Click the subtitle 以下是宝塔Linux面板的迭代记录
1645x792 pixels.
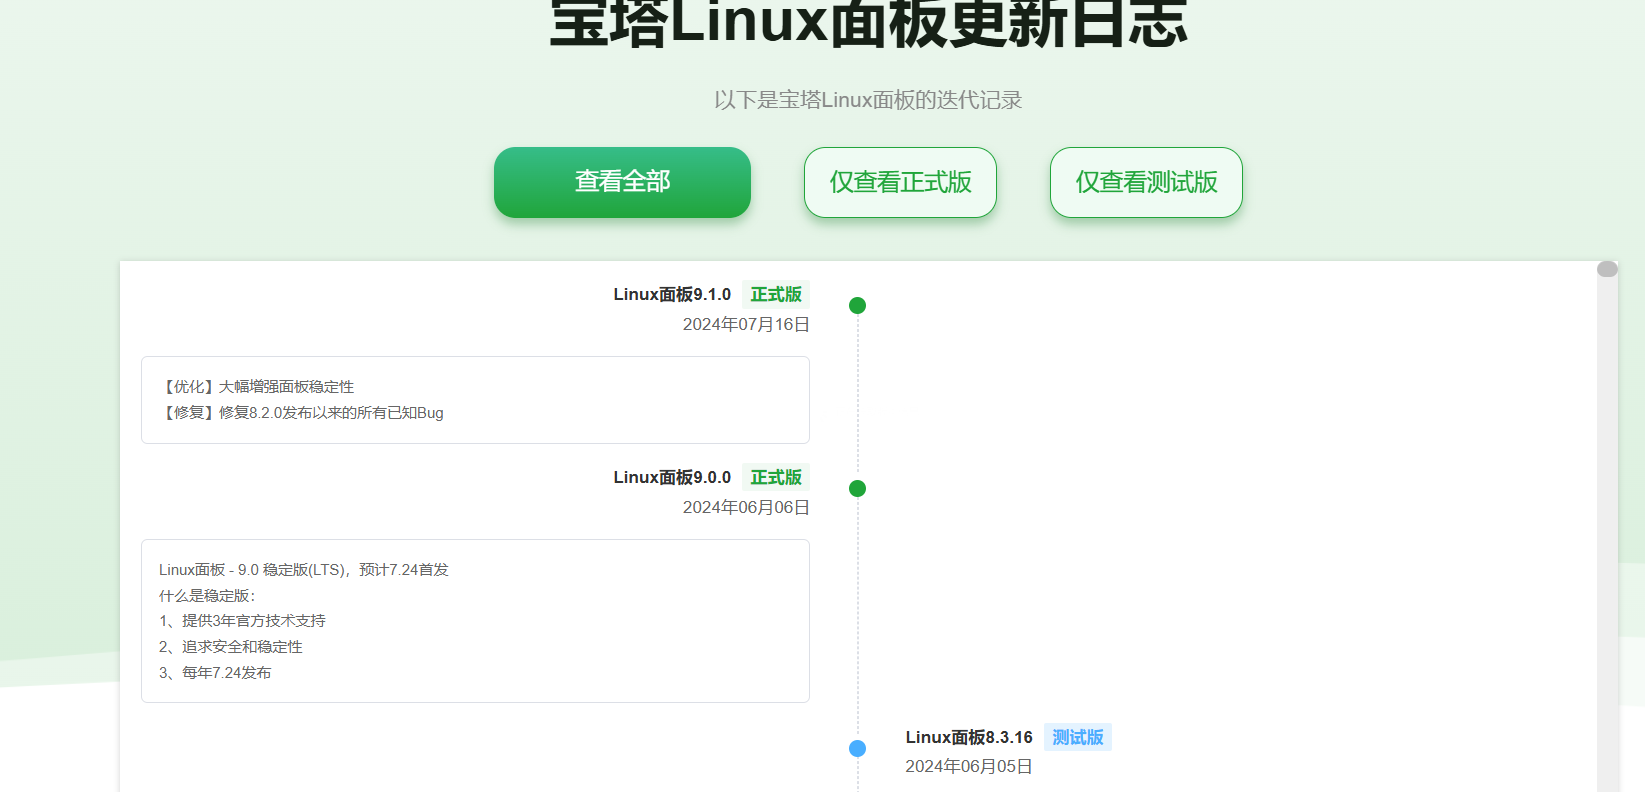click(868, 99)
